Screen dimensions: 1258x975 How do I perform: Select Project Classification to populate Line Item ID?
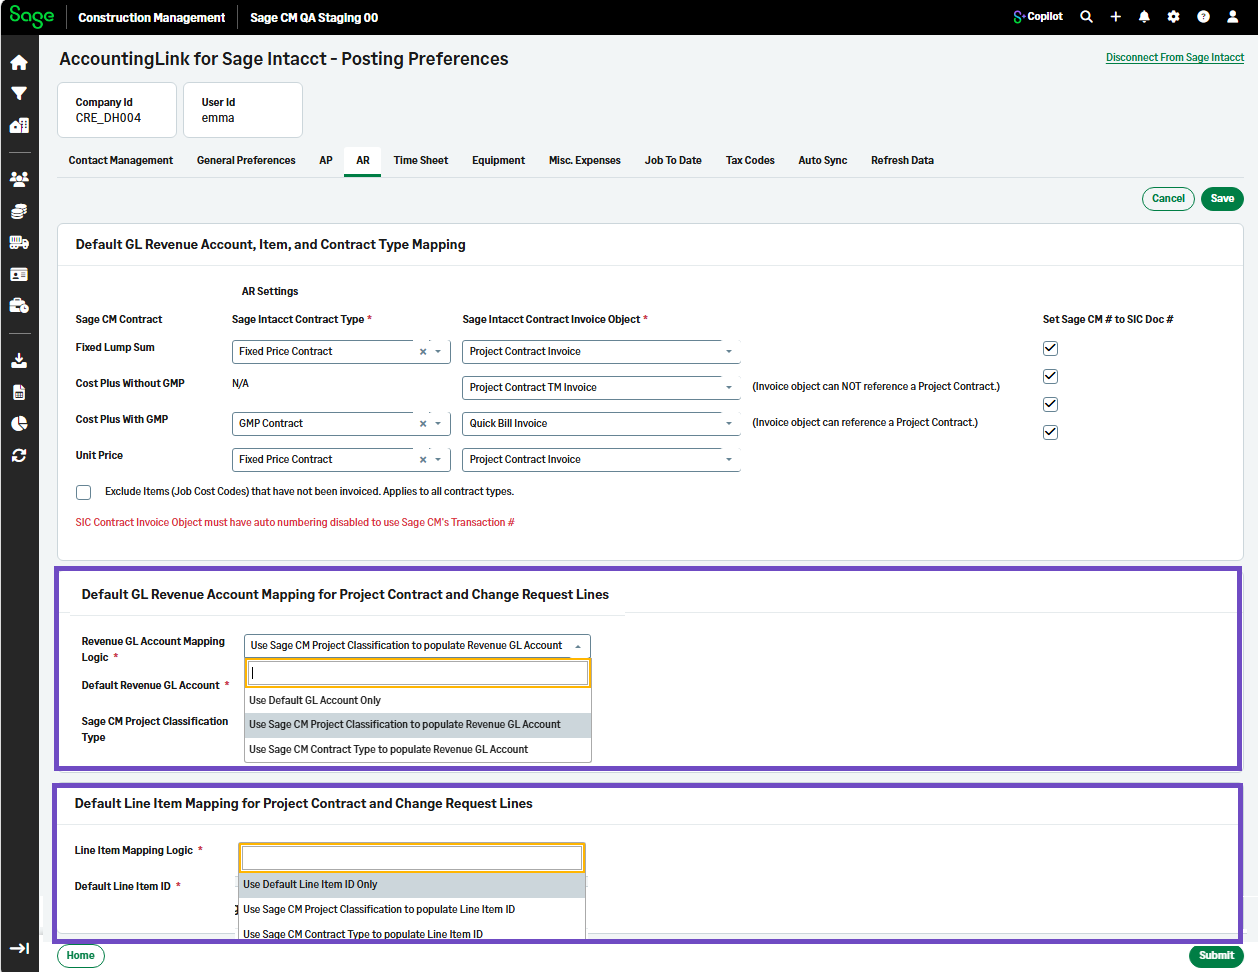point(412,910)
